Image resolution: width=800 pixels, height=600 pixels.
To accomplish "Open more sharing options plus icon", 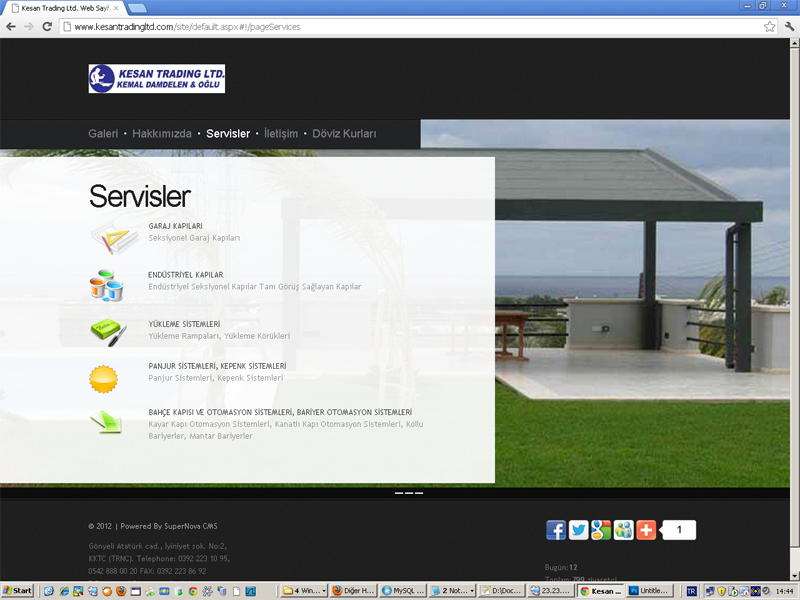I will [x=646, y=530].
